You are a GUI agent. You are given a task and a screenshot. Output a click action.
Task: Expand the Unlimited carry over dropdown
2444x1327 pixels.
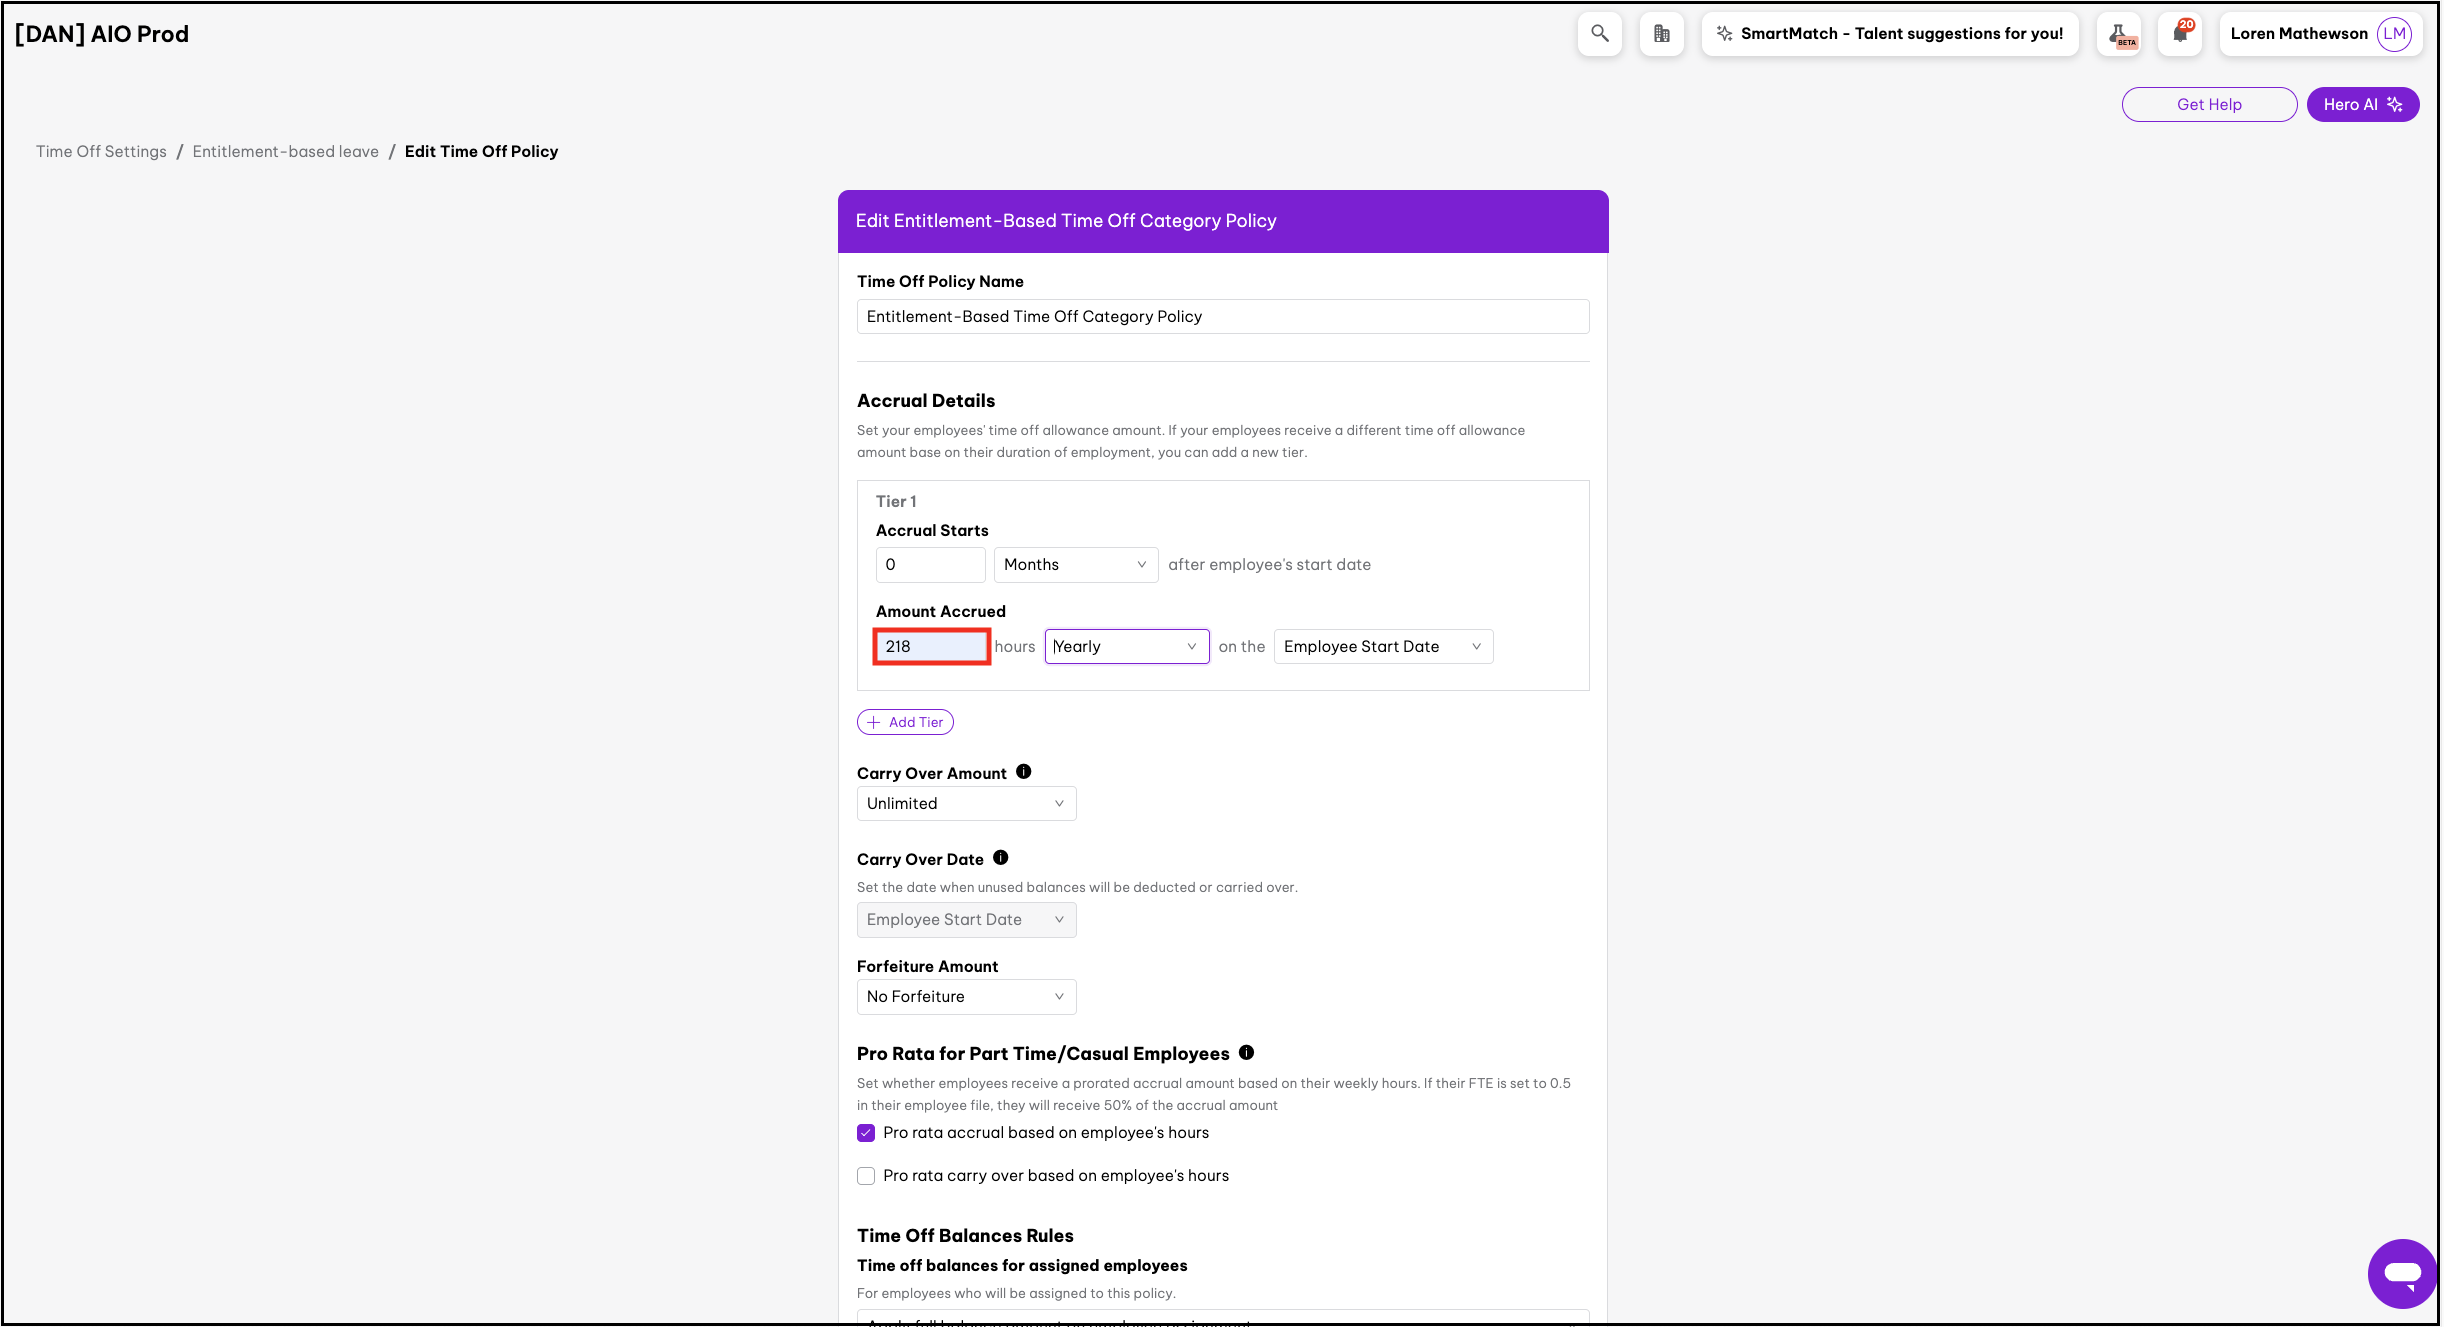(965, 804)
